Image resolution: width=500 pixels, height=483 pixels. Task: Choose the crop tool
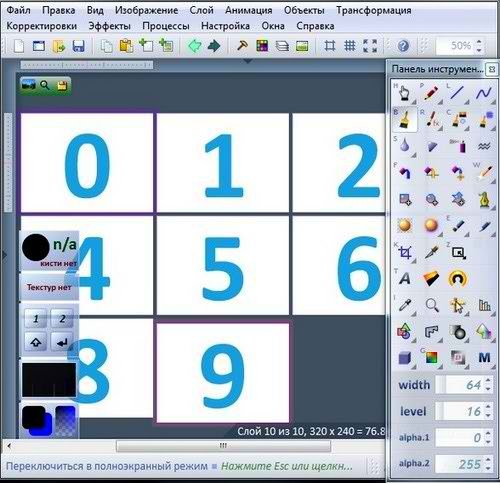(405, 252)
